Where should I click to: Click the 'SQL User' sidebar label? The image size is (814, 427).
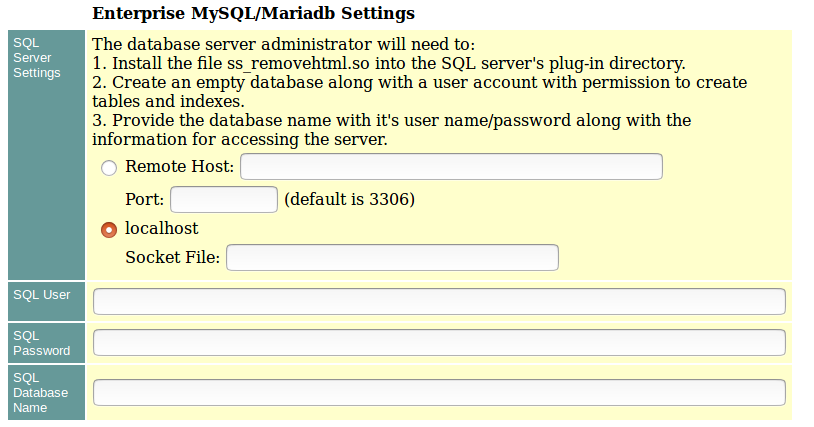41,294
